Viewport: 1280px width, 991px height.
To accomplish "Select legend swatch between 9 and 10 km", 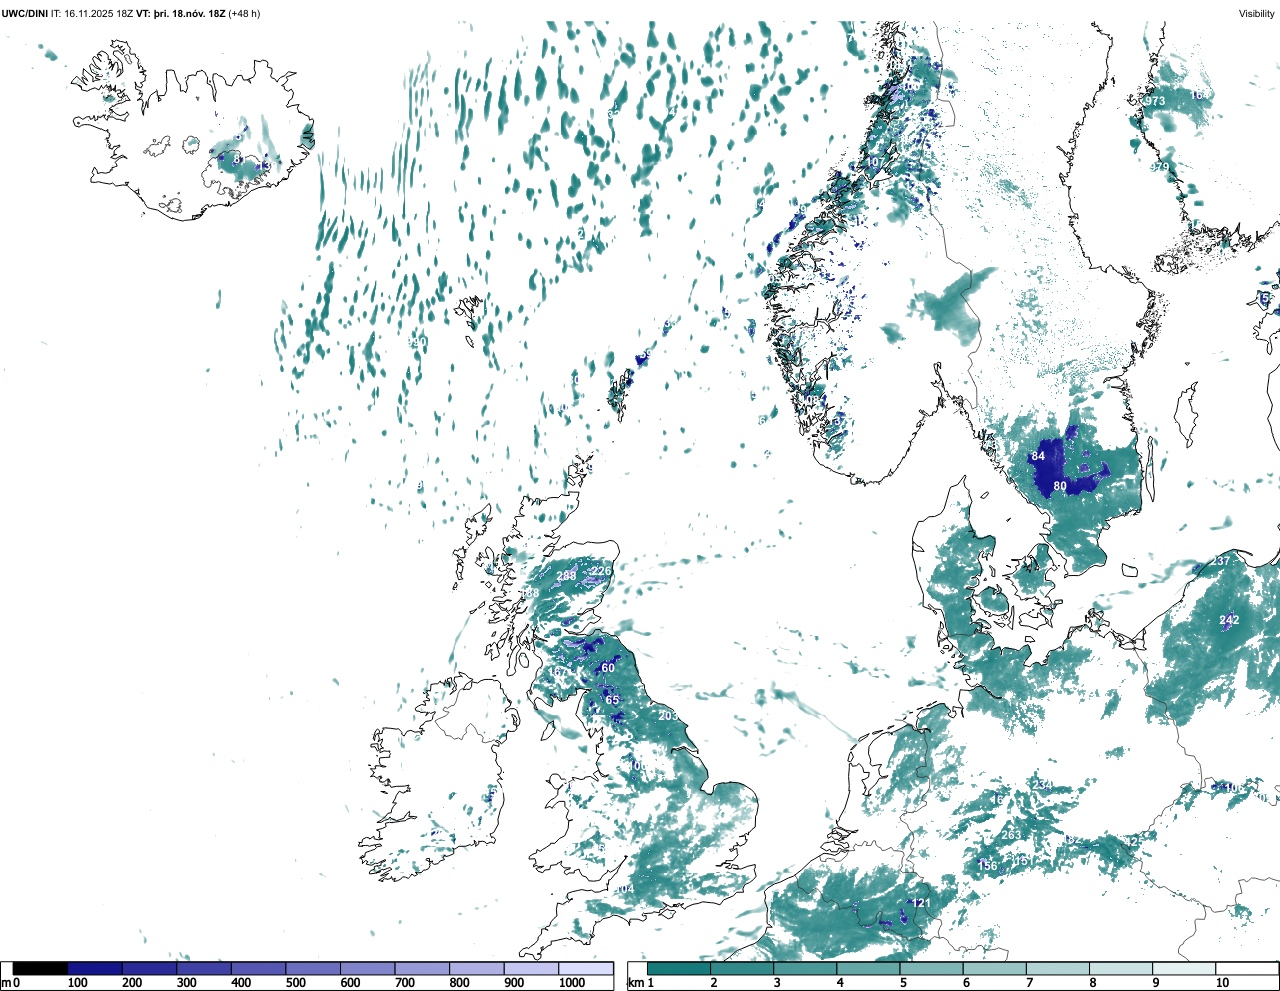I will (x=1184, y=968).
